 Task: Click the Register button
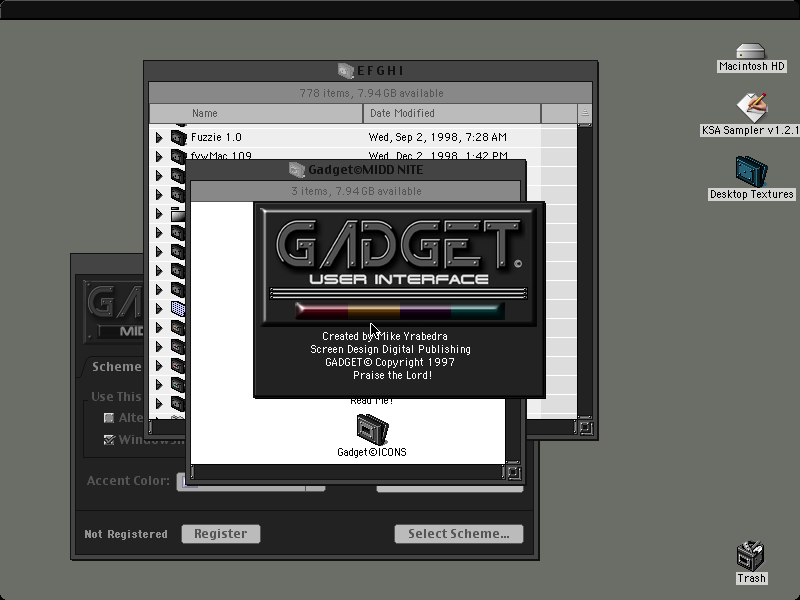[x=221, y=534]
